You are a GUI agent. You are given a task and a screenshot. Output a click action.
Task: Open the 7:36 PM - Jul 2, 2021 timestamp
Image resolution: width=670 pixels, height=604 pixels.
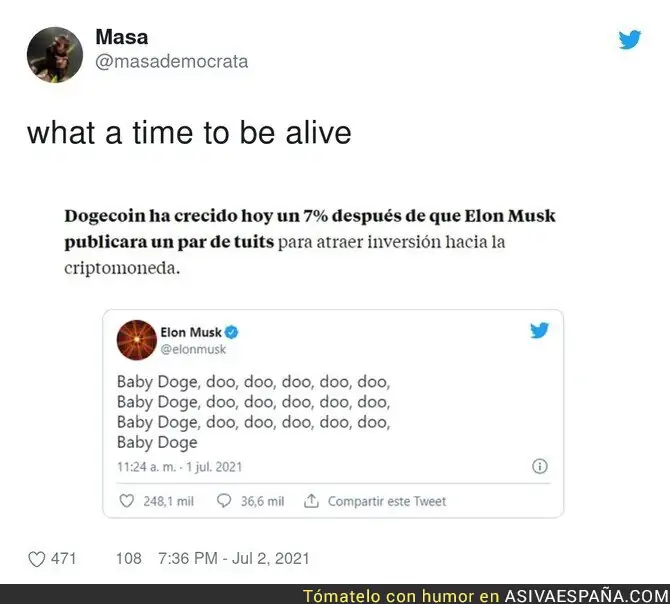(233, 558)
